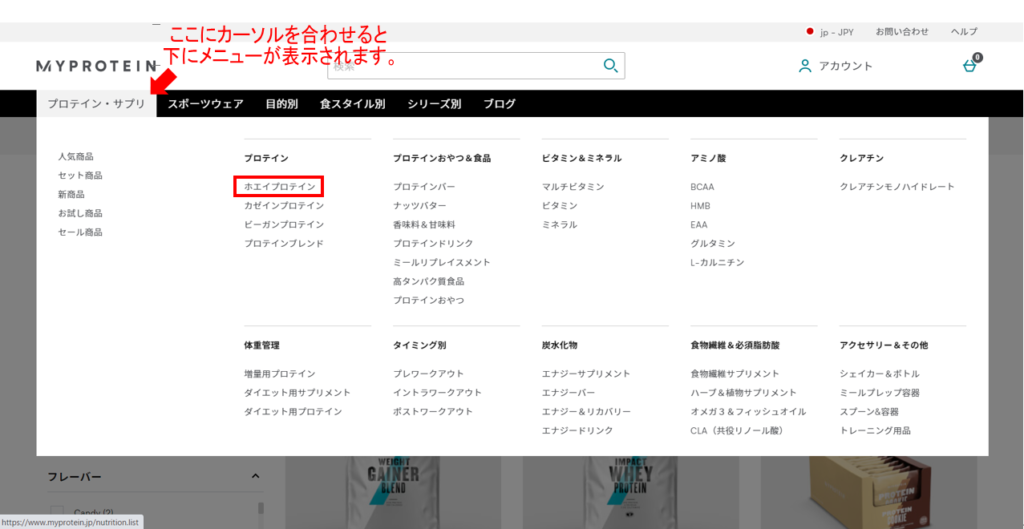The width and height of the screenshot is (1024, 529).
Task: Choose EAA from the menu
Action: (x=699, y=225)
